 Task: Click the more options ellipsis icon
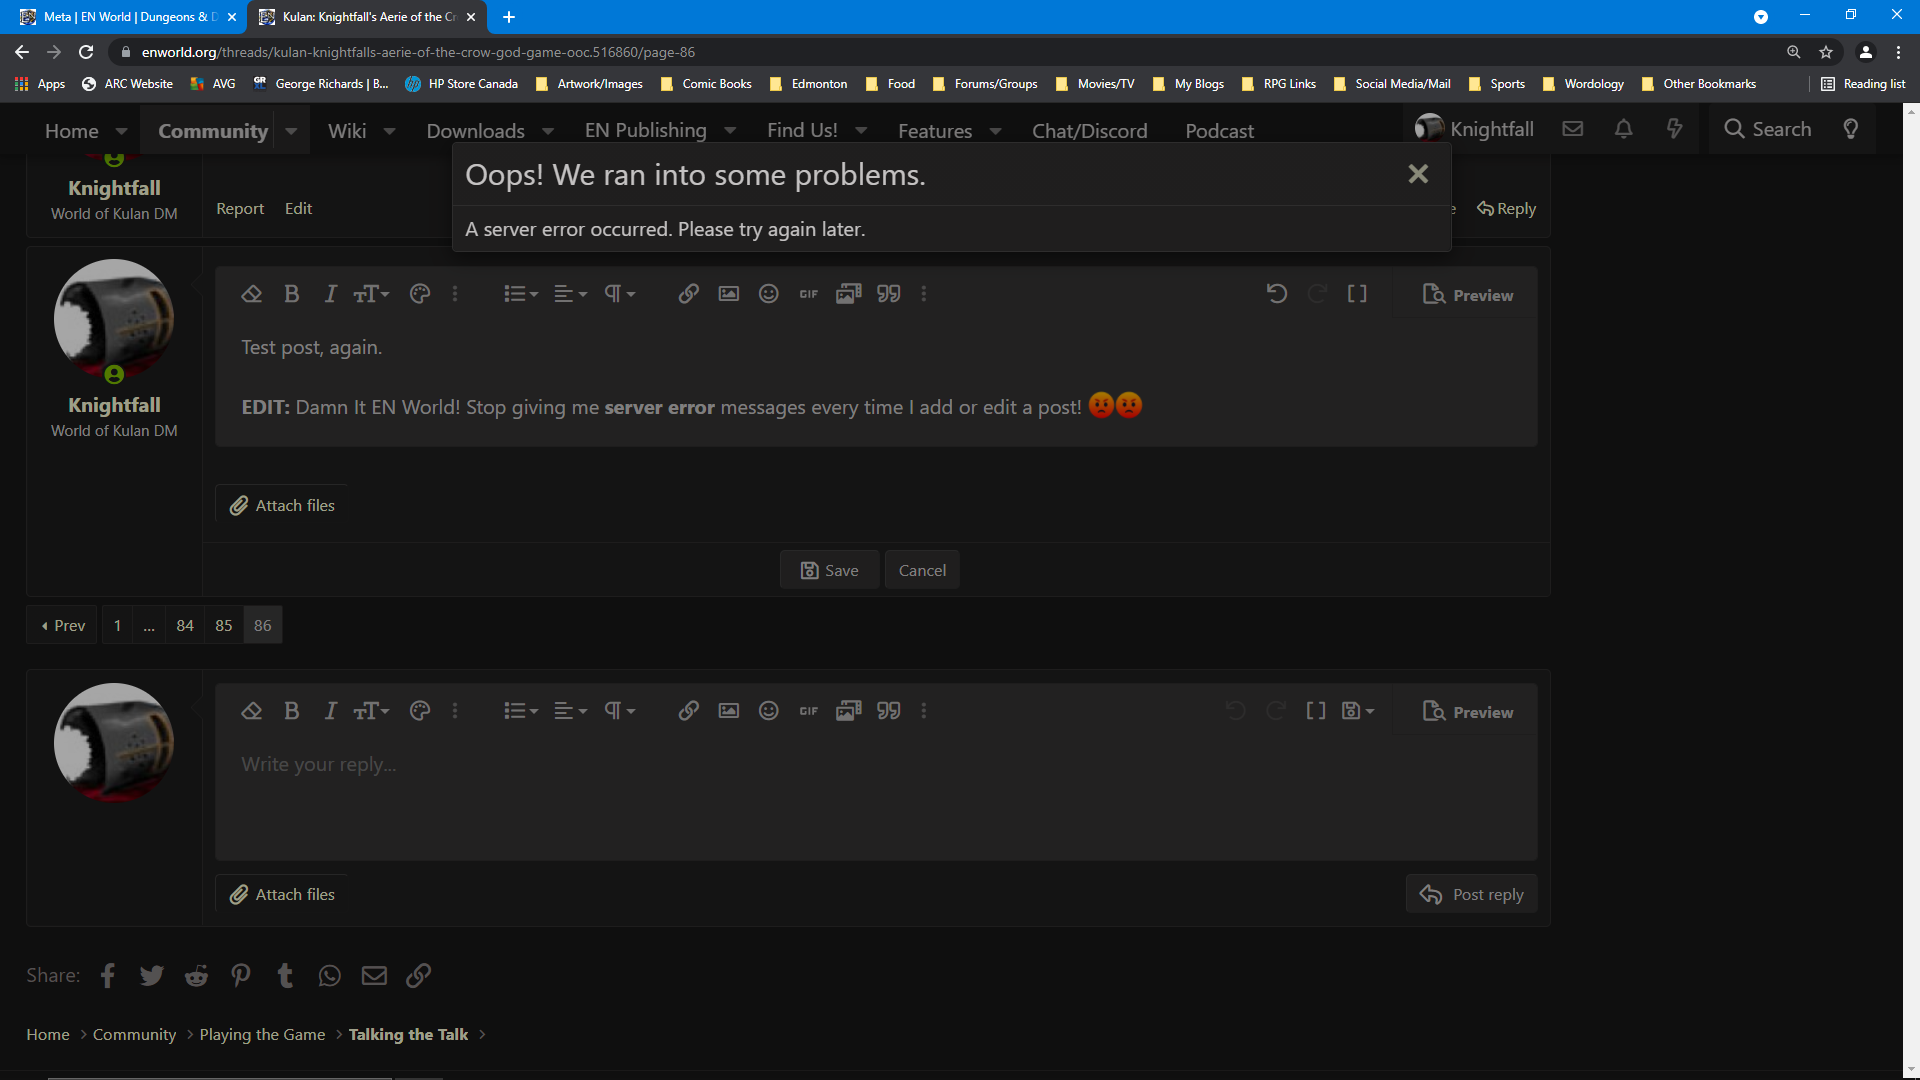[x=923, y=293]
